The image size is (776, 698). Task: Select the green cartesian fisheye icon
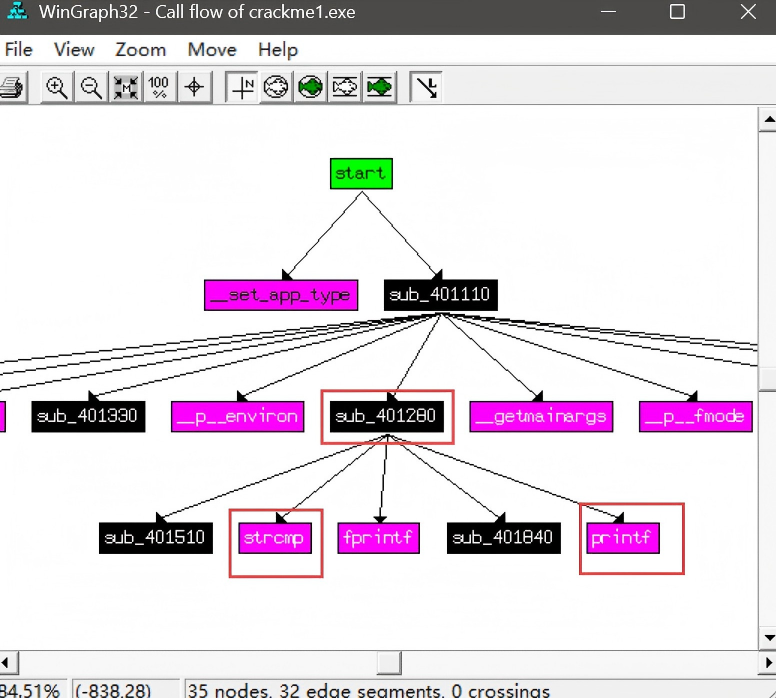(380, 88)
